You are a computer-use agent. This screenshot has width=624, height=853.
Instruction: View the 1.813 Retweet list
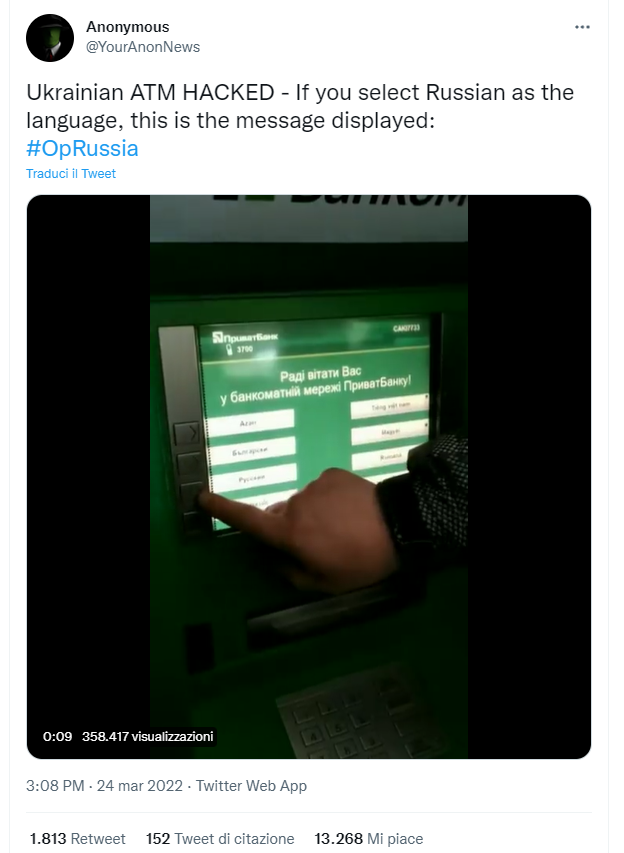[77, 838]
